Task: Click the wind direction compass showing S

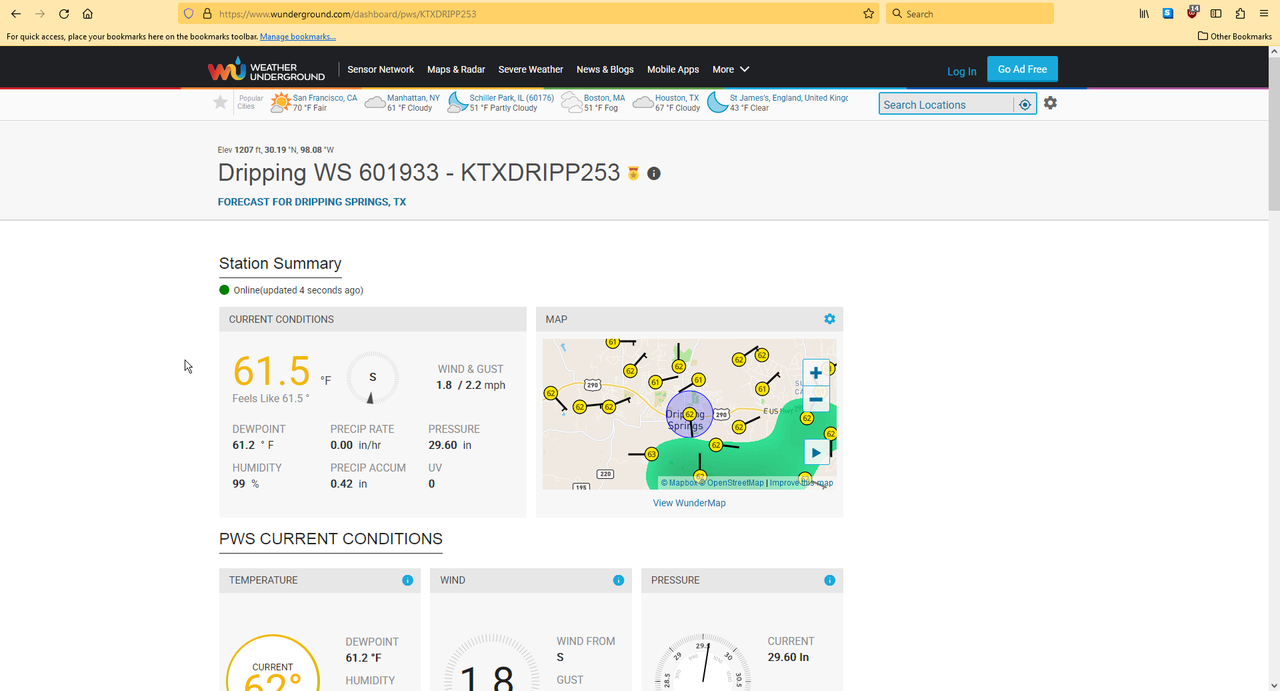Action: click(373, 377)
